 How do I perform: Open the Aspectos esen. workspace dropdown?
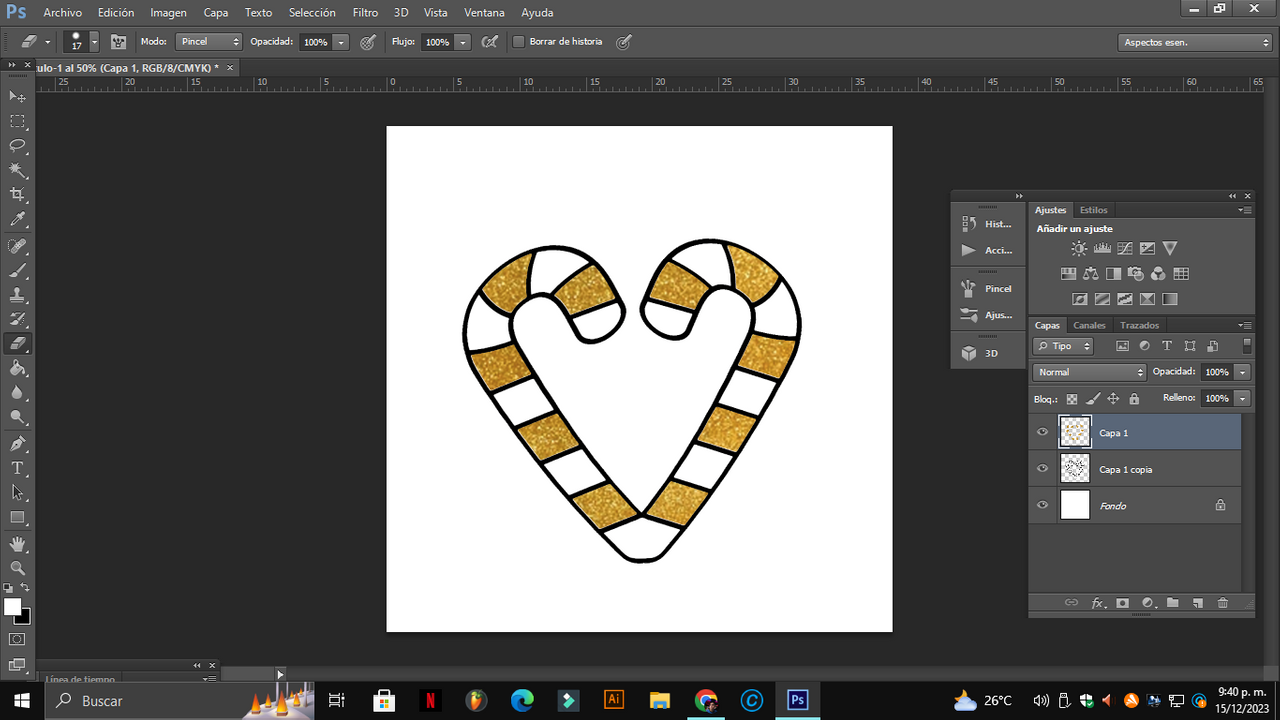point(1195,42)
